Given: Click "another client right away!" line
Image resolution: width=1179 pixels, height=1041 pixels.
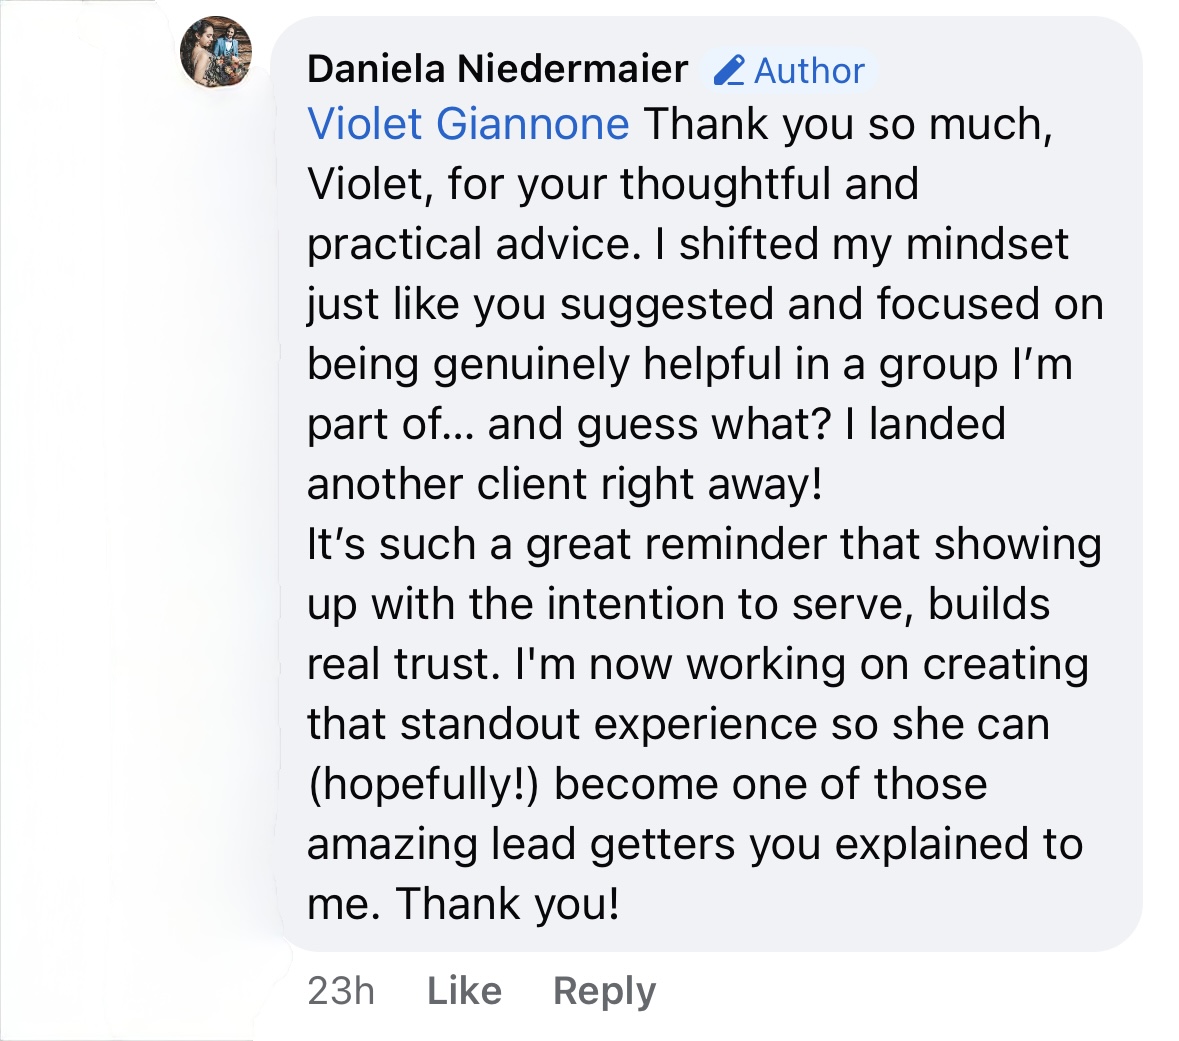Looking at the screenshot, I should 564,484.
